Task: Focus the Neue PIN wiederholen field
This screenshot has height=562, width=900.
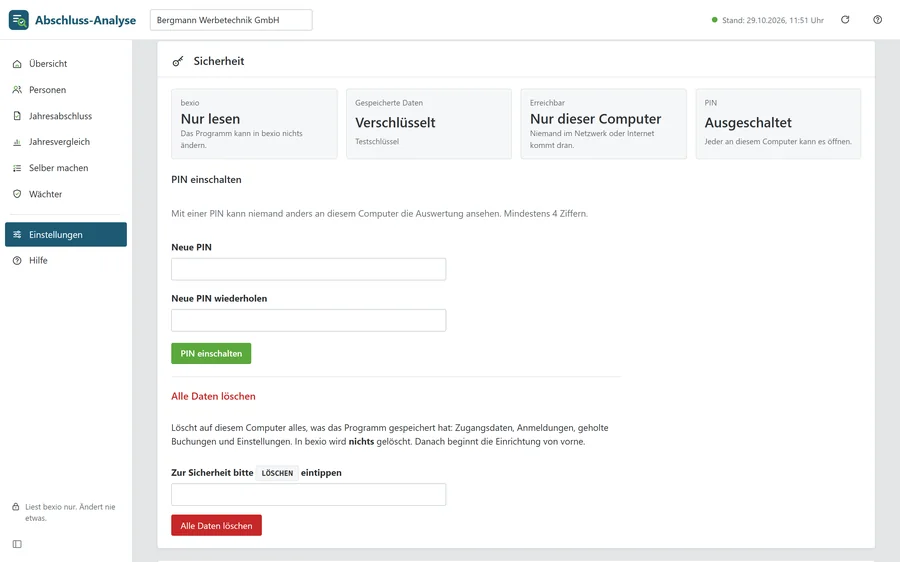Action: tap(308, 320)
